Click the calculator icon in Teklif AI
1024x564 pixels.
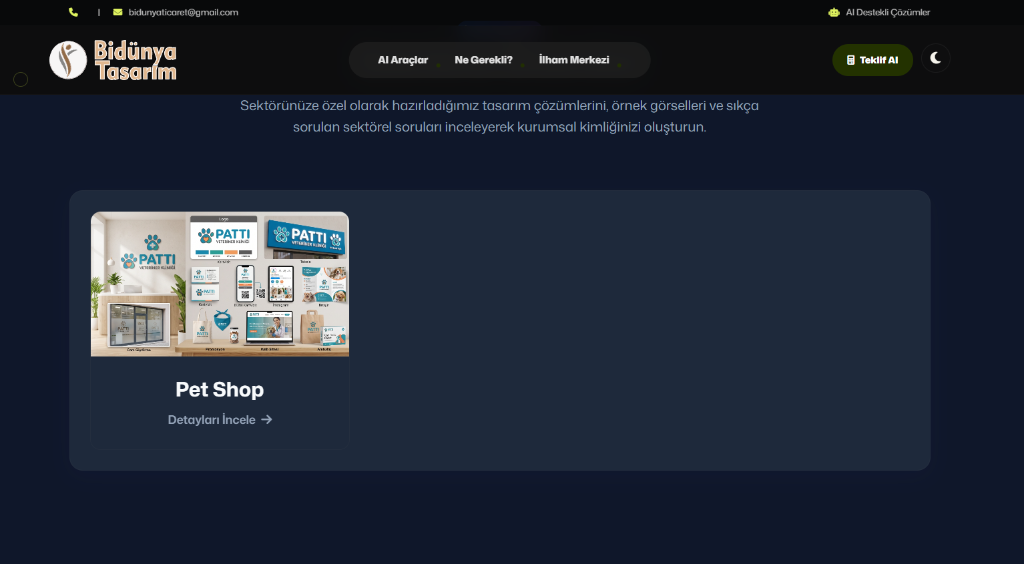pyautogui.click(x=850, y=60)
